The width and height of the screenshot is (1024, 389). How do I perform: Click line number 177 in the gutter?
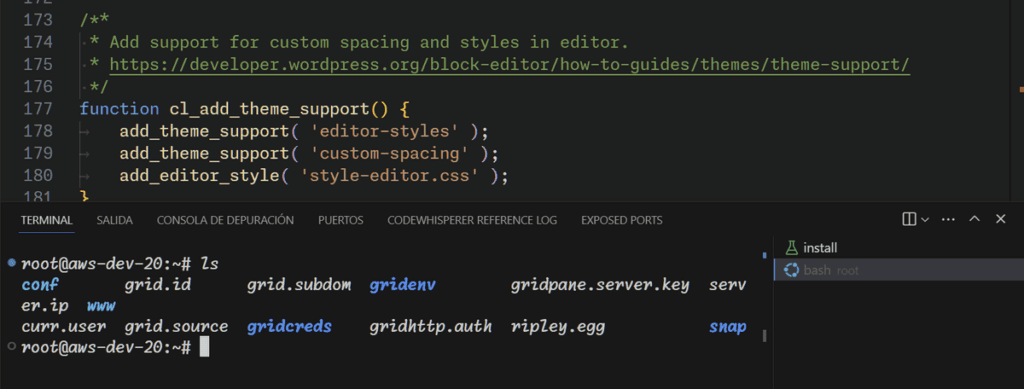click(x=37, y=108)
